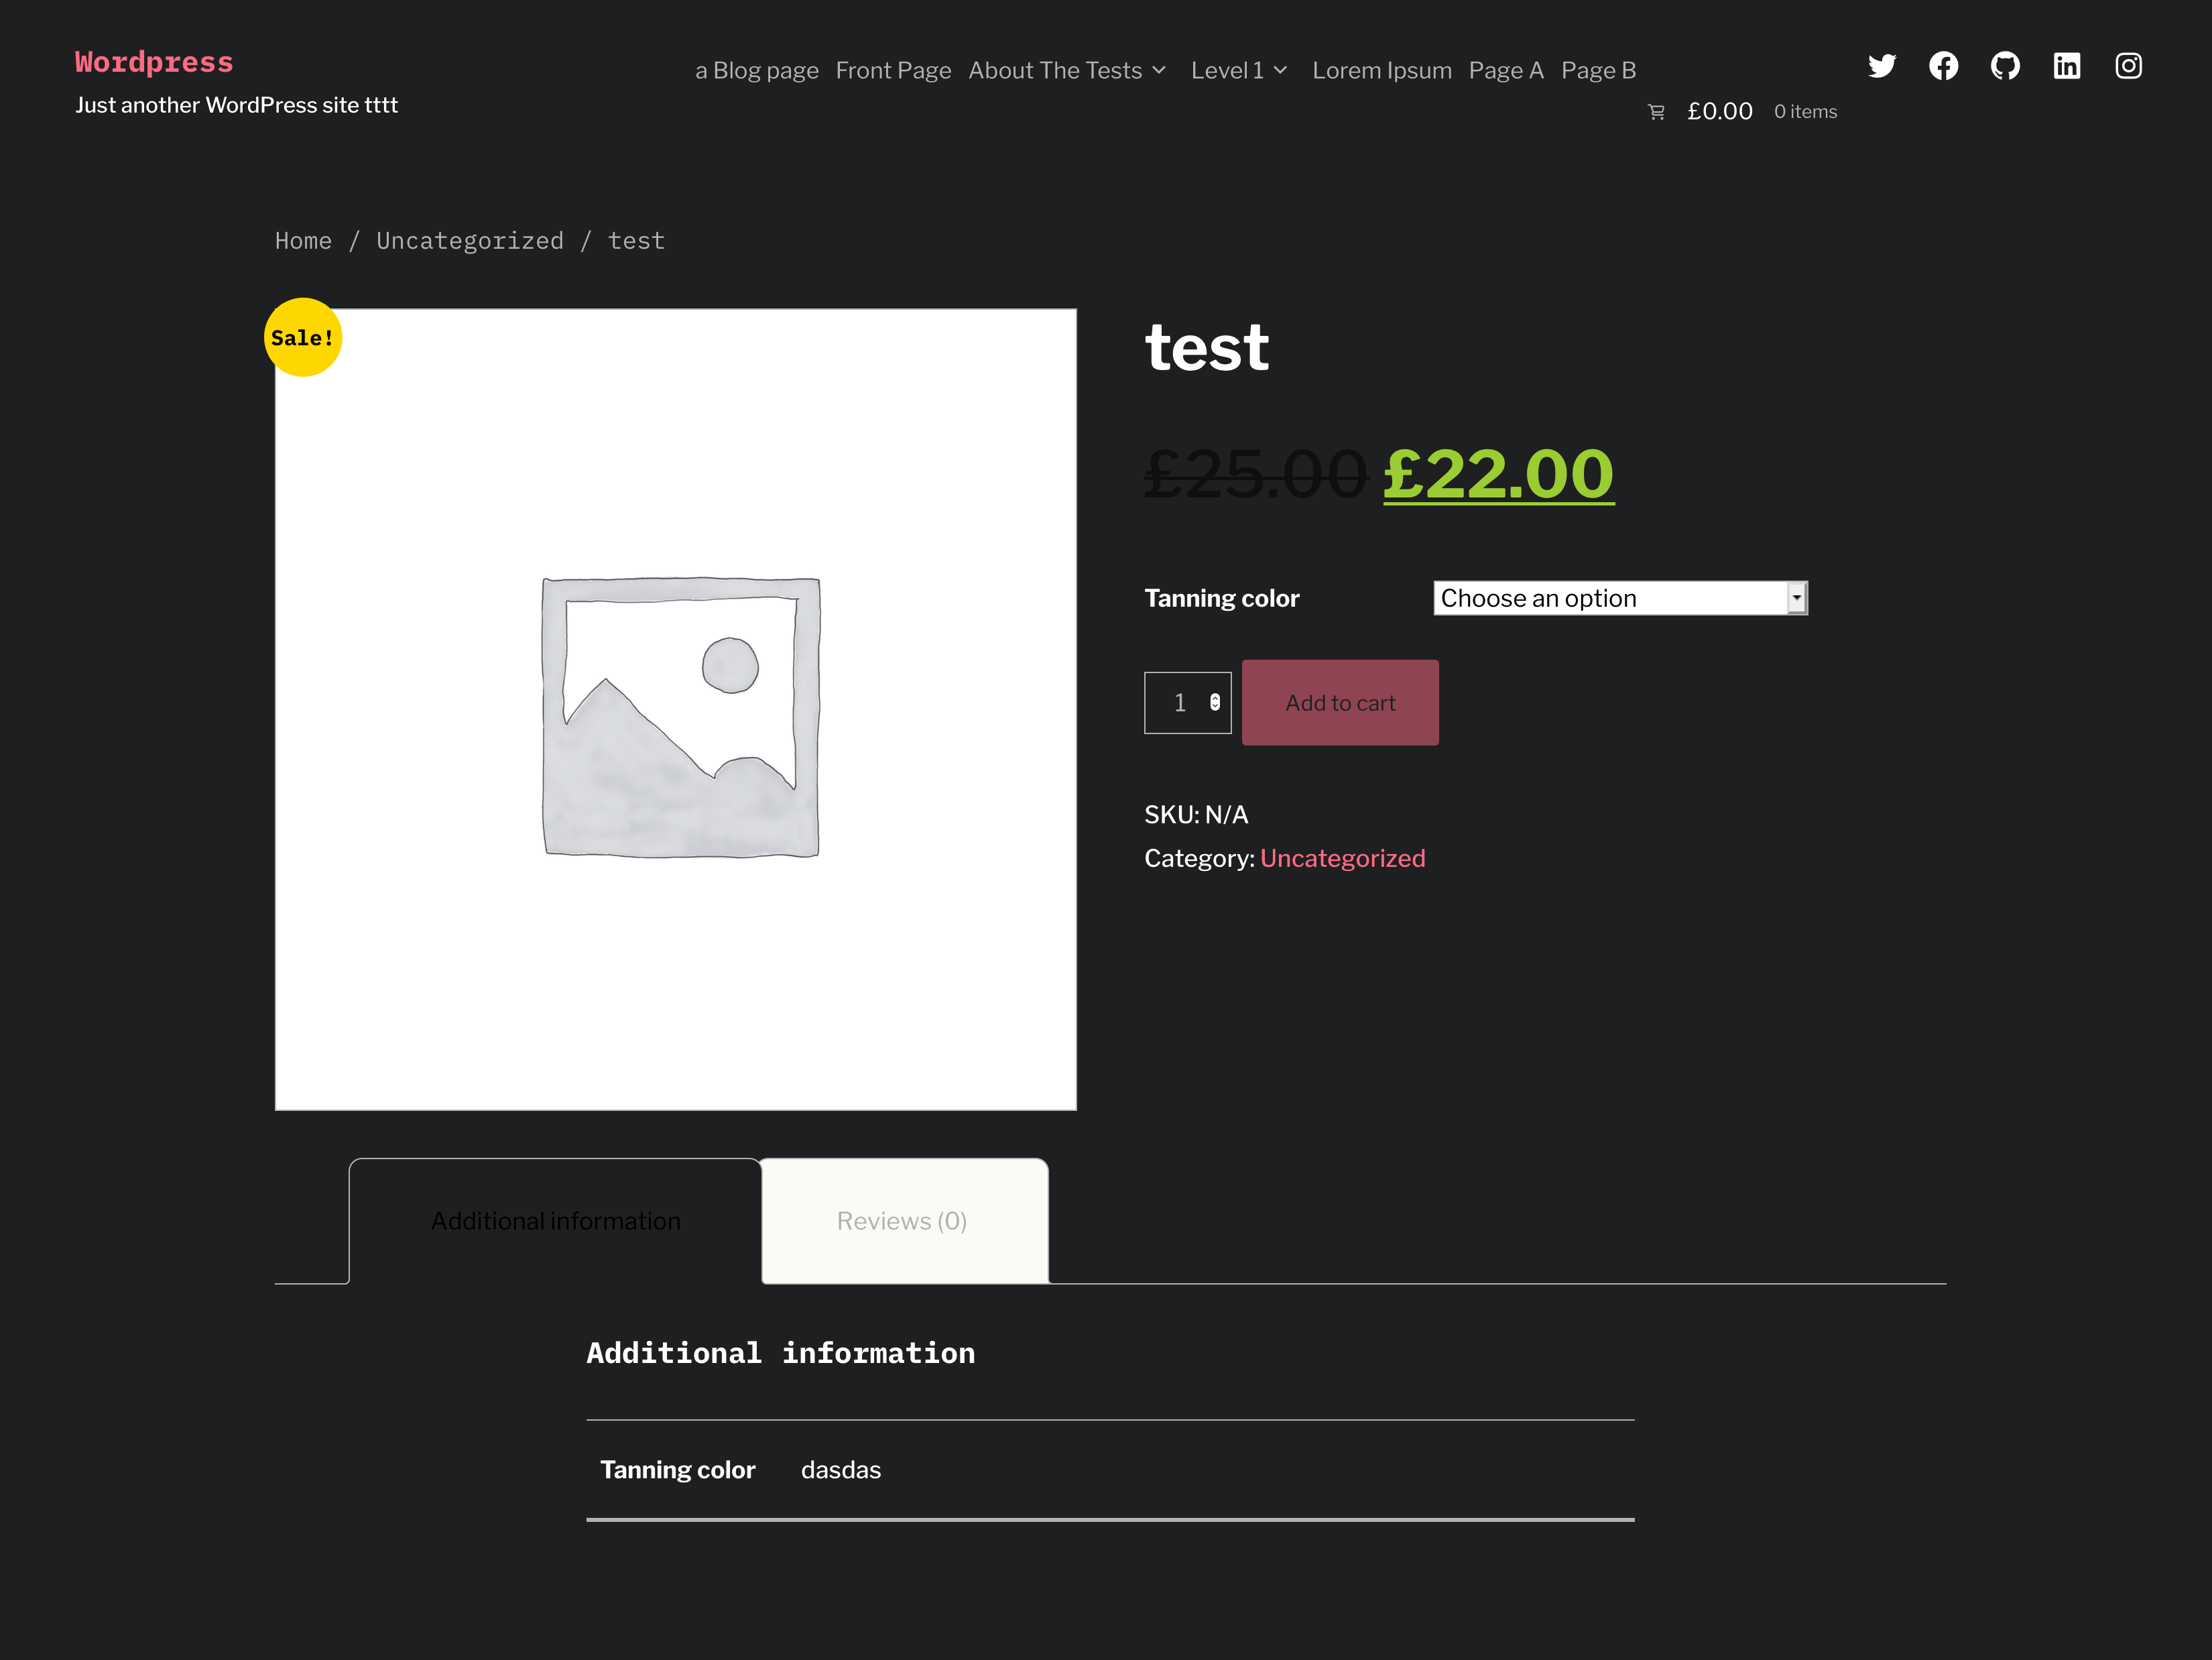Open the site's Twitter profile icon
2212x1660 pixels.
(x=1883, y=66)
